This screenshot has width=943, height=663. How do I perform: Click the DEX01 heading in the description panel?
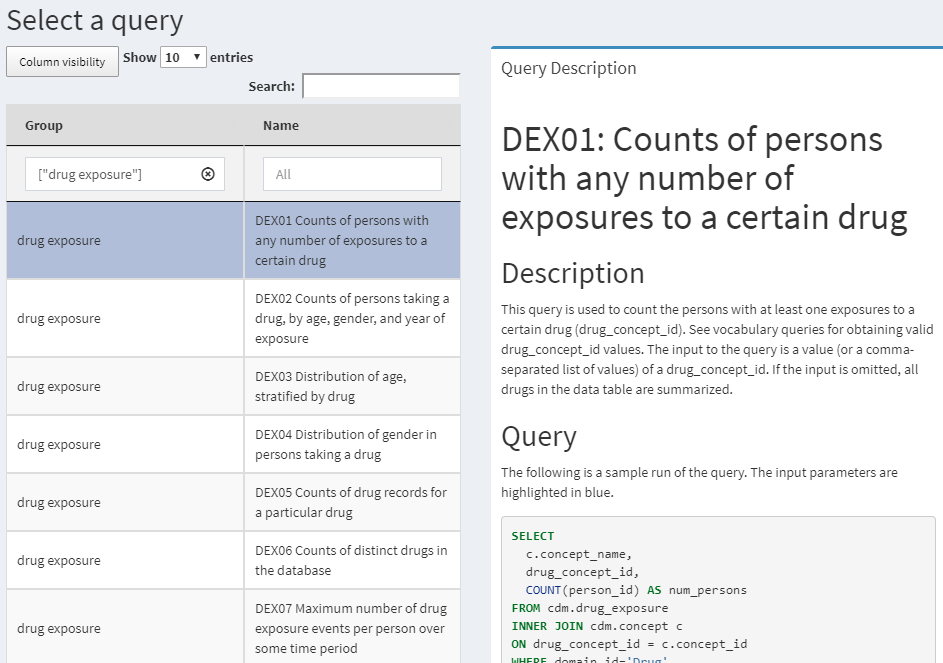click(x=704, y=178)
